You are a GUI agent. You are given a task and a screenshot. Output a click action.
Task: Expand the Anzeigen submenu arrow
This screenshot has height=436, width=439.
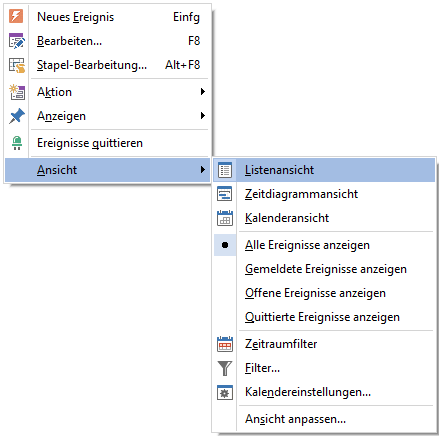[203, 116]
